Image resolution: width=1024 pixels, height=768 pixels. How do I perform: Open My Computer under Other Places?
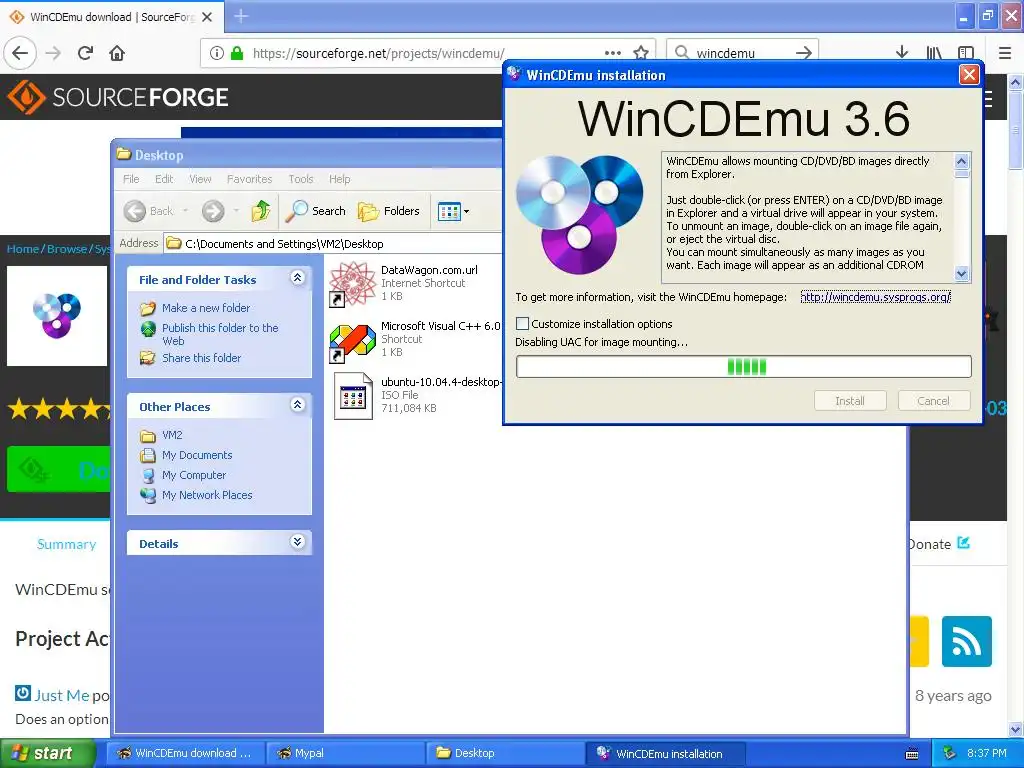pos(194,475)
